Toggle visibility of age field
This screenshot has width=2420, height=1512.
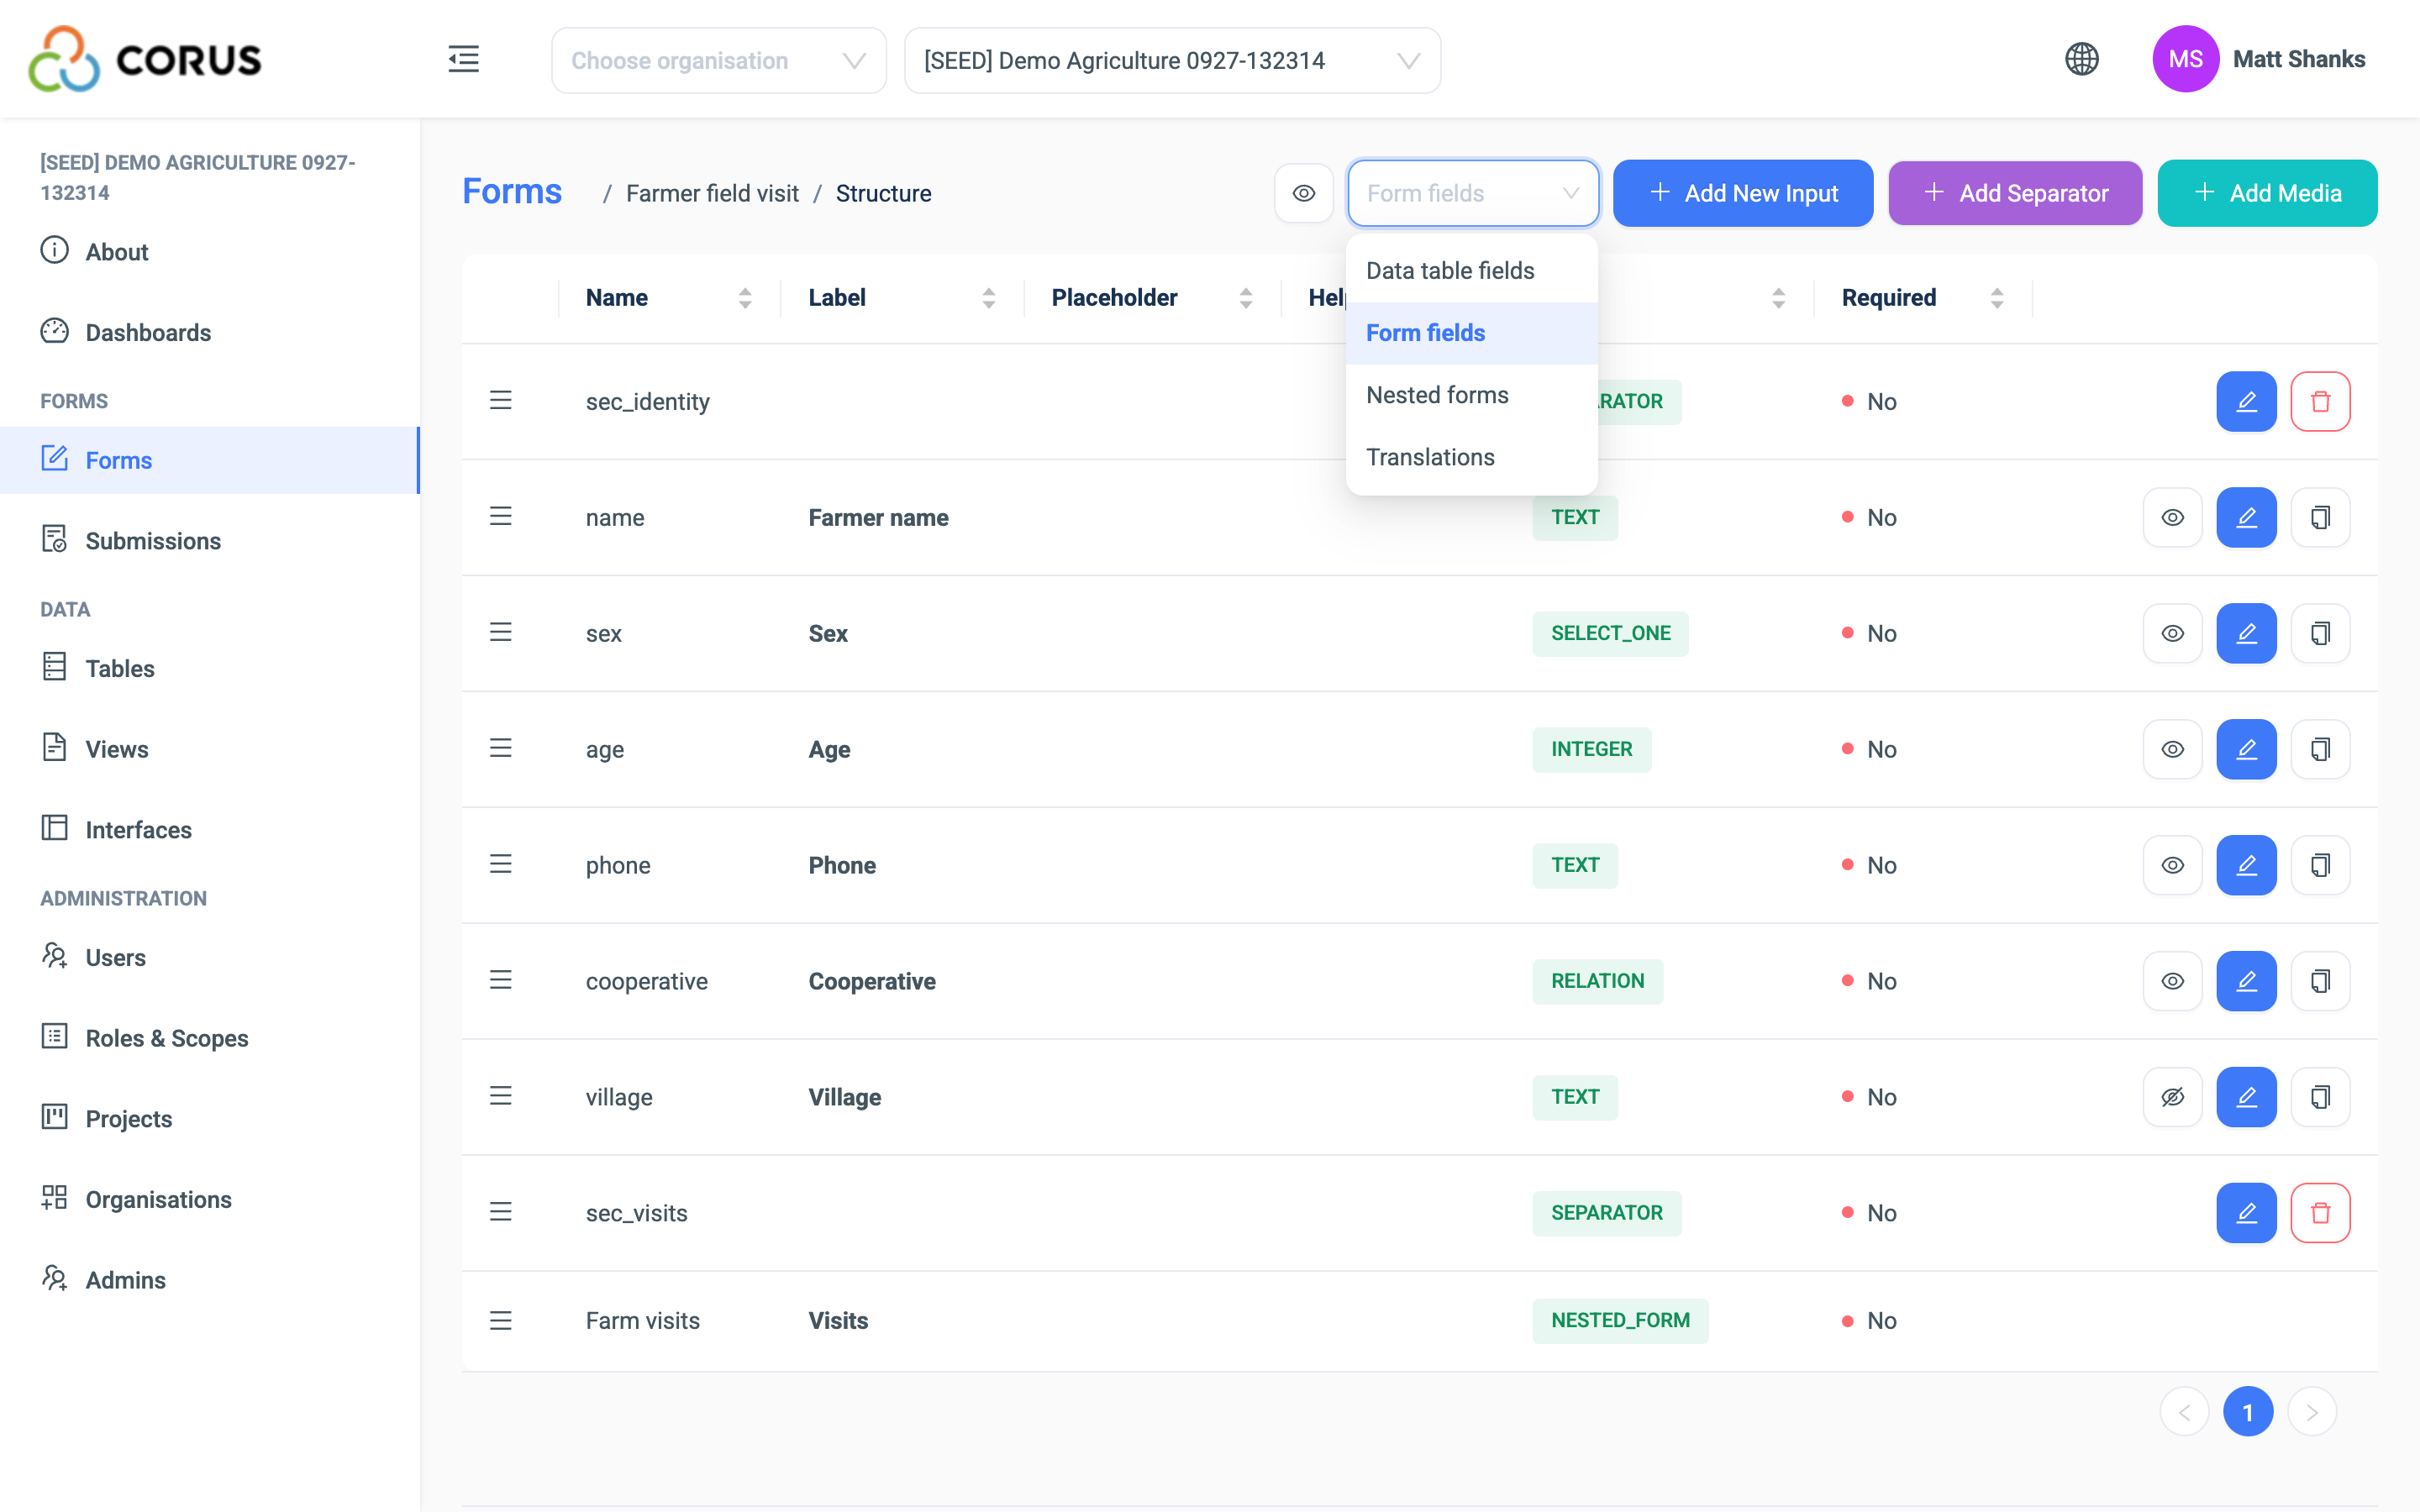[2172, 749]
